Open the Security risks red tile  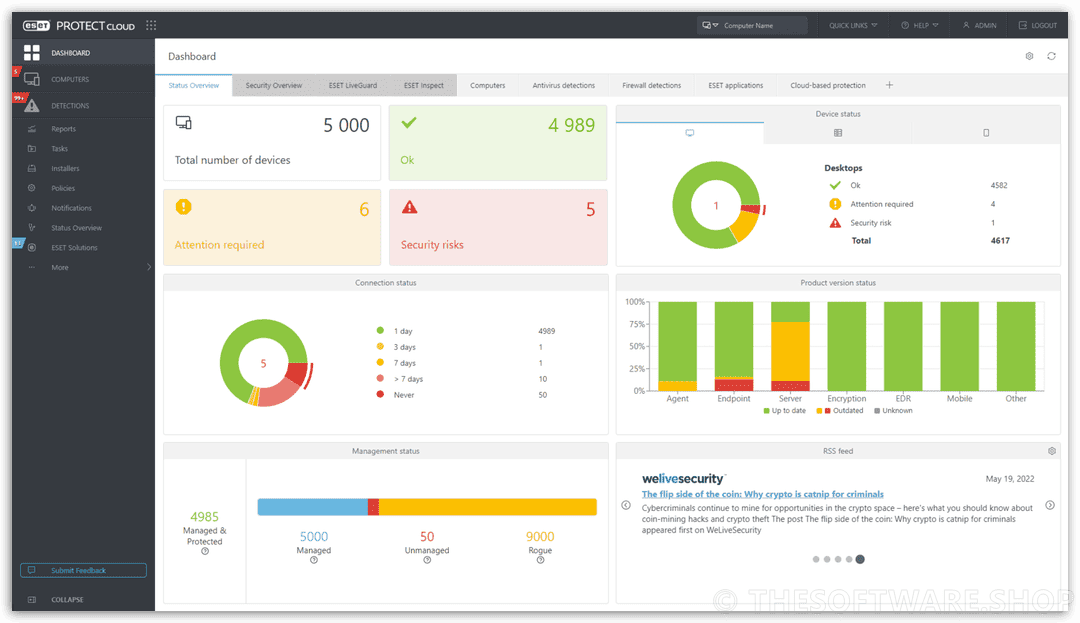point(498,227)
